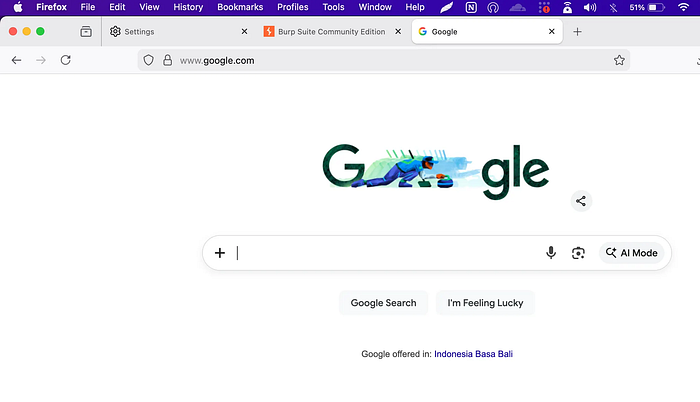Switch to AI Mode search
This screenshot has width=700, height=402.
(x=631, y=253)
